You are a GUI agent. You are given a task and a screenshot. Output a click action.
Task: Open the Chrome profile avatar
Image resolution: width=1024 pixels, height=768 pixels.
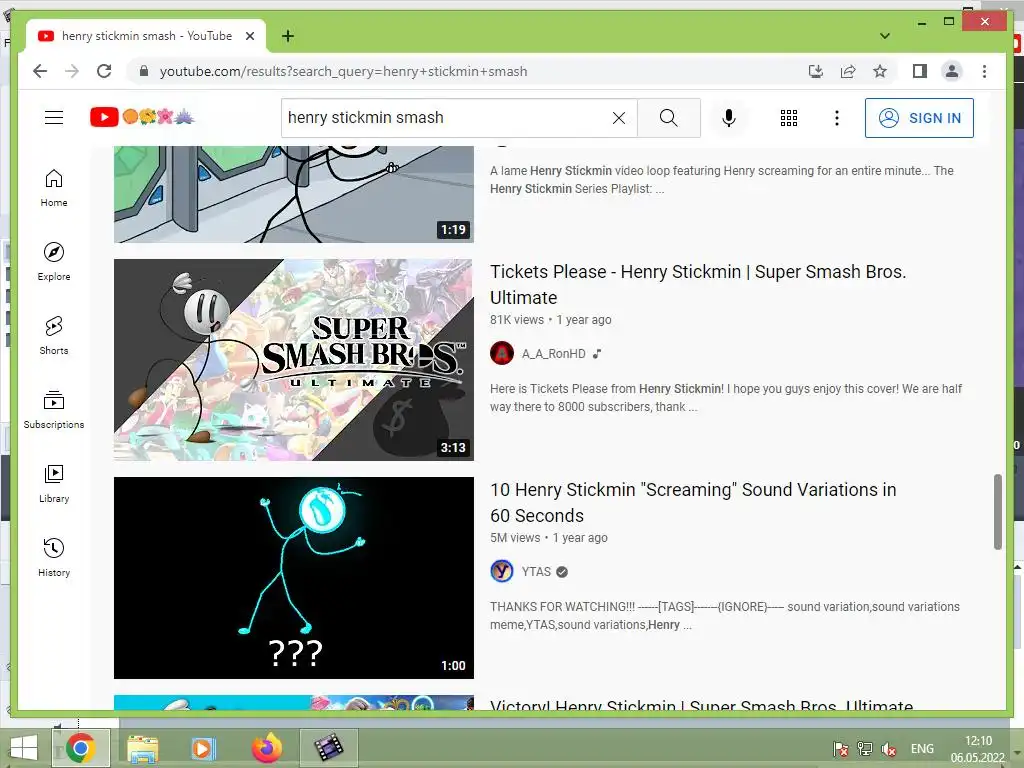[952, 71]
